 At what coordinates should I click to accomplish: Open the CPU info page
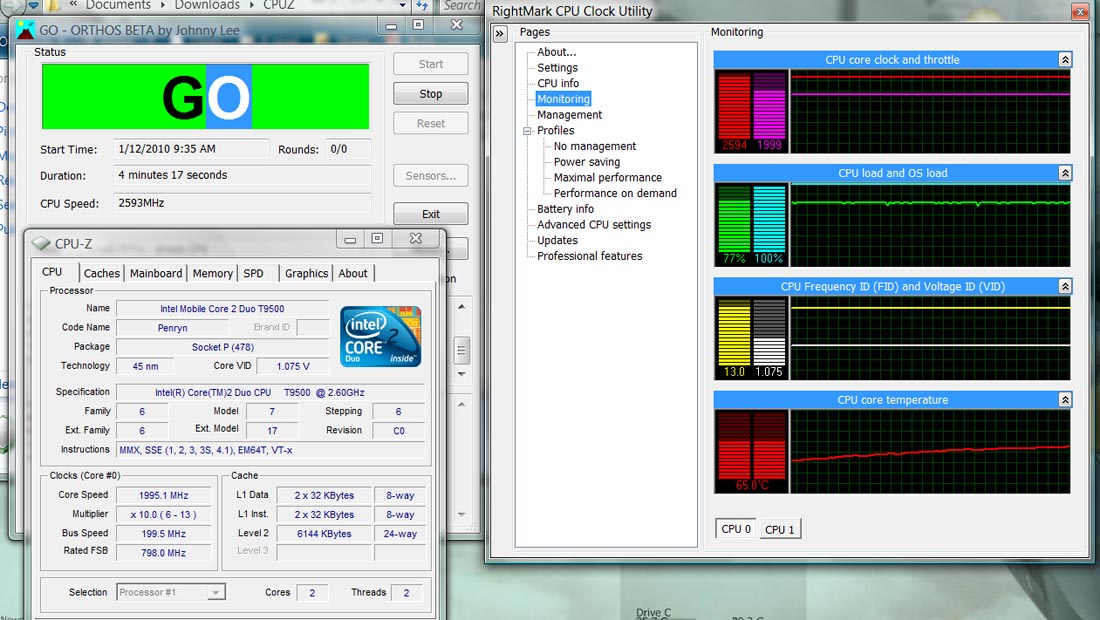click(x=558, y=83)
